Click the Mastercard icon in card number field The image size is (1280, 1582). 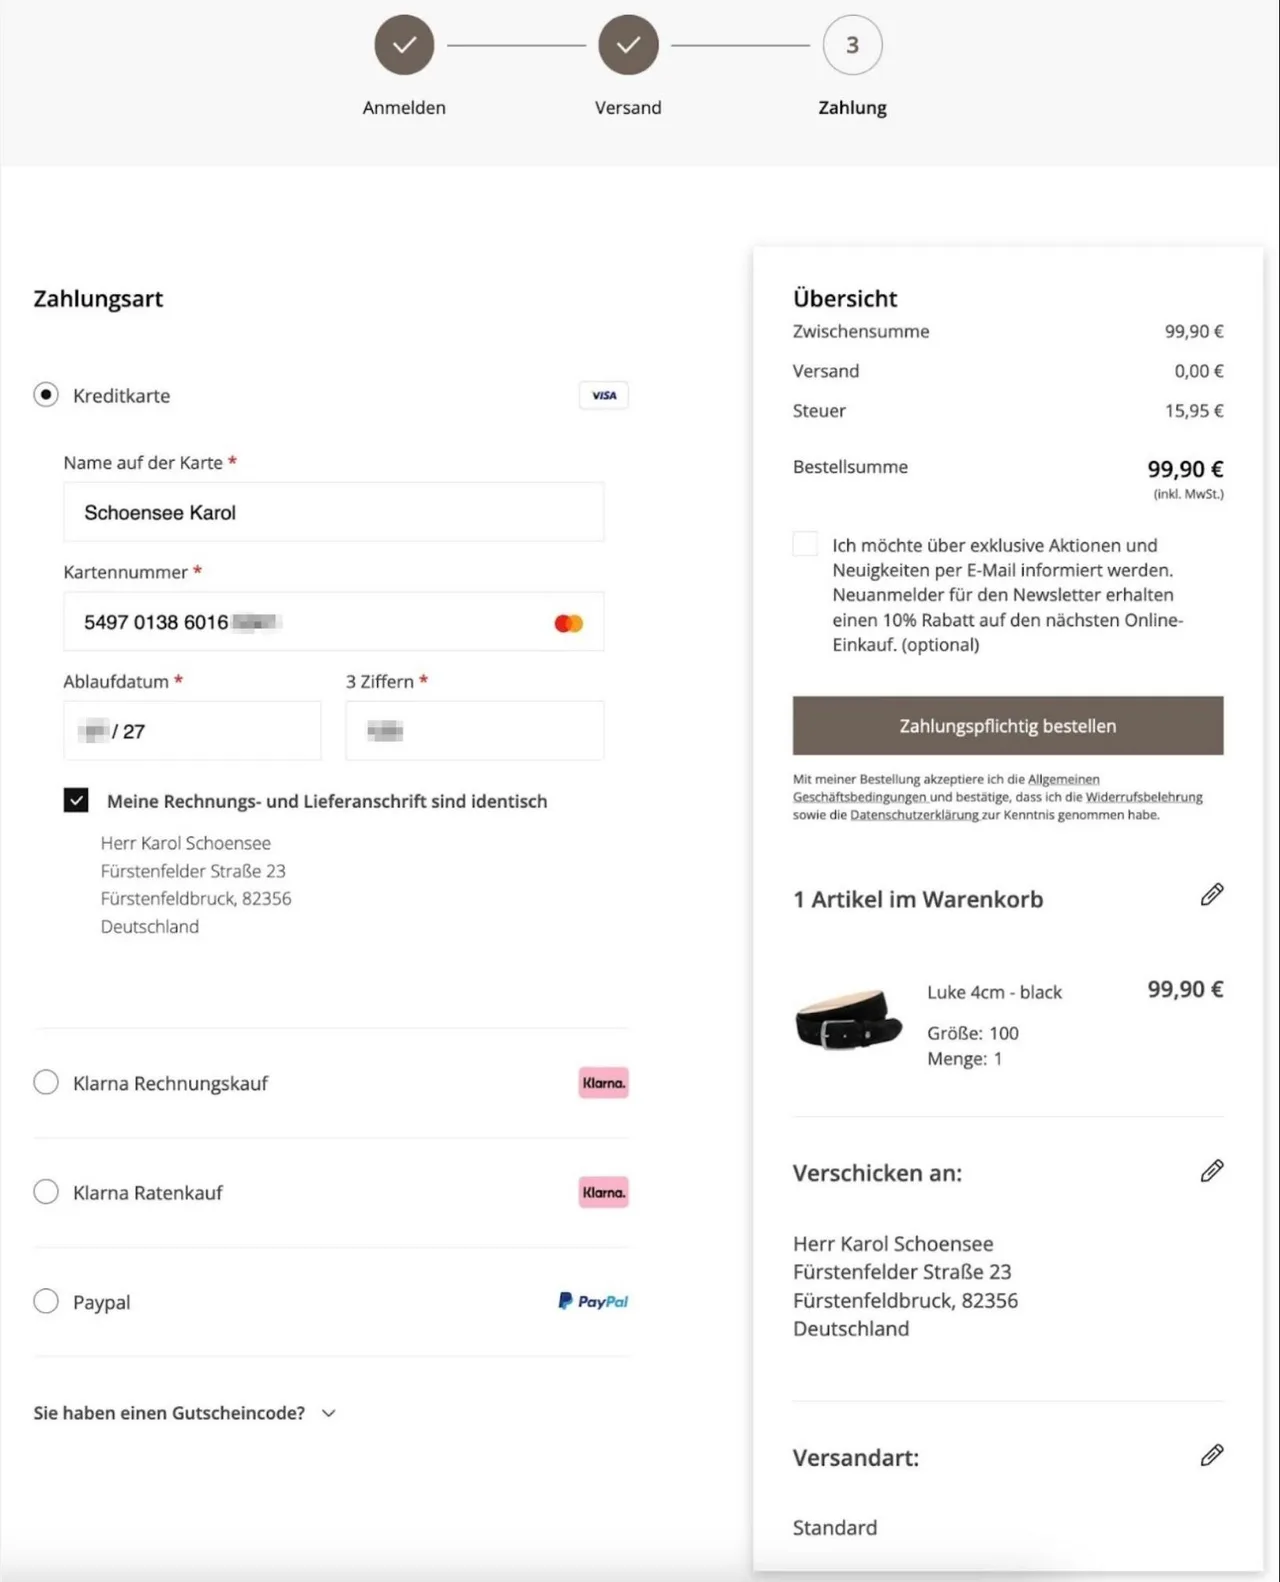568,623
